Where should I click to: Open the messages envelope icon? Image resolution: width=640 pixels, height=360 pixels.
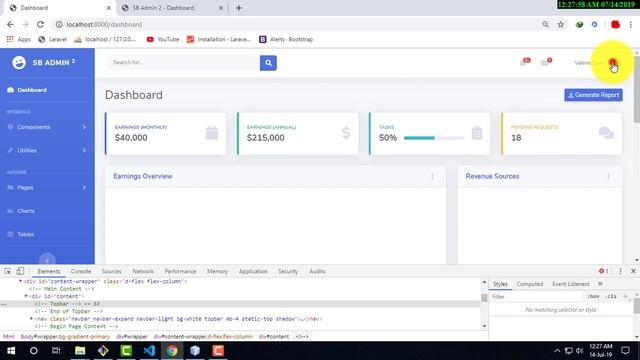tap(546, 62)
